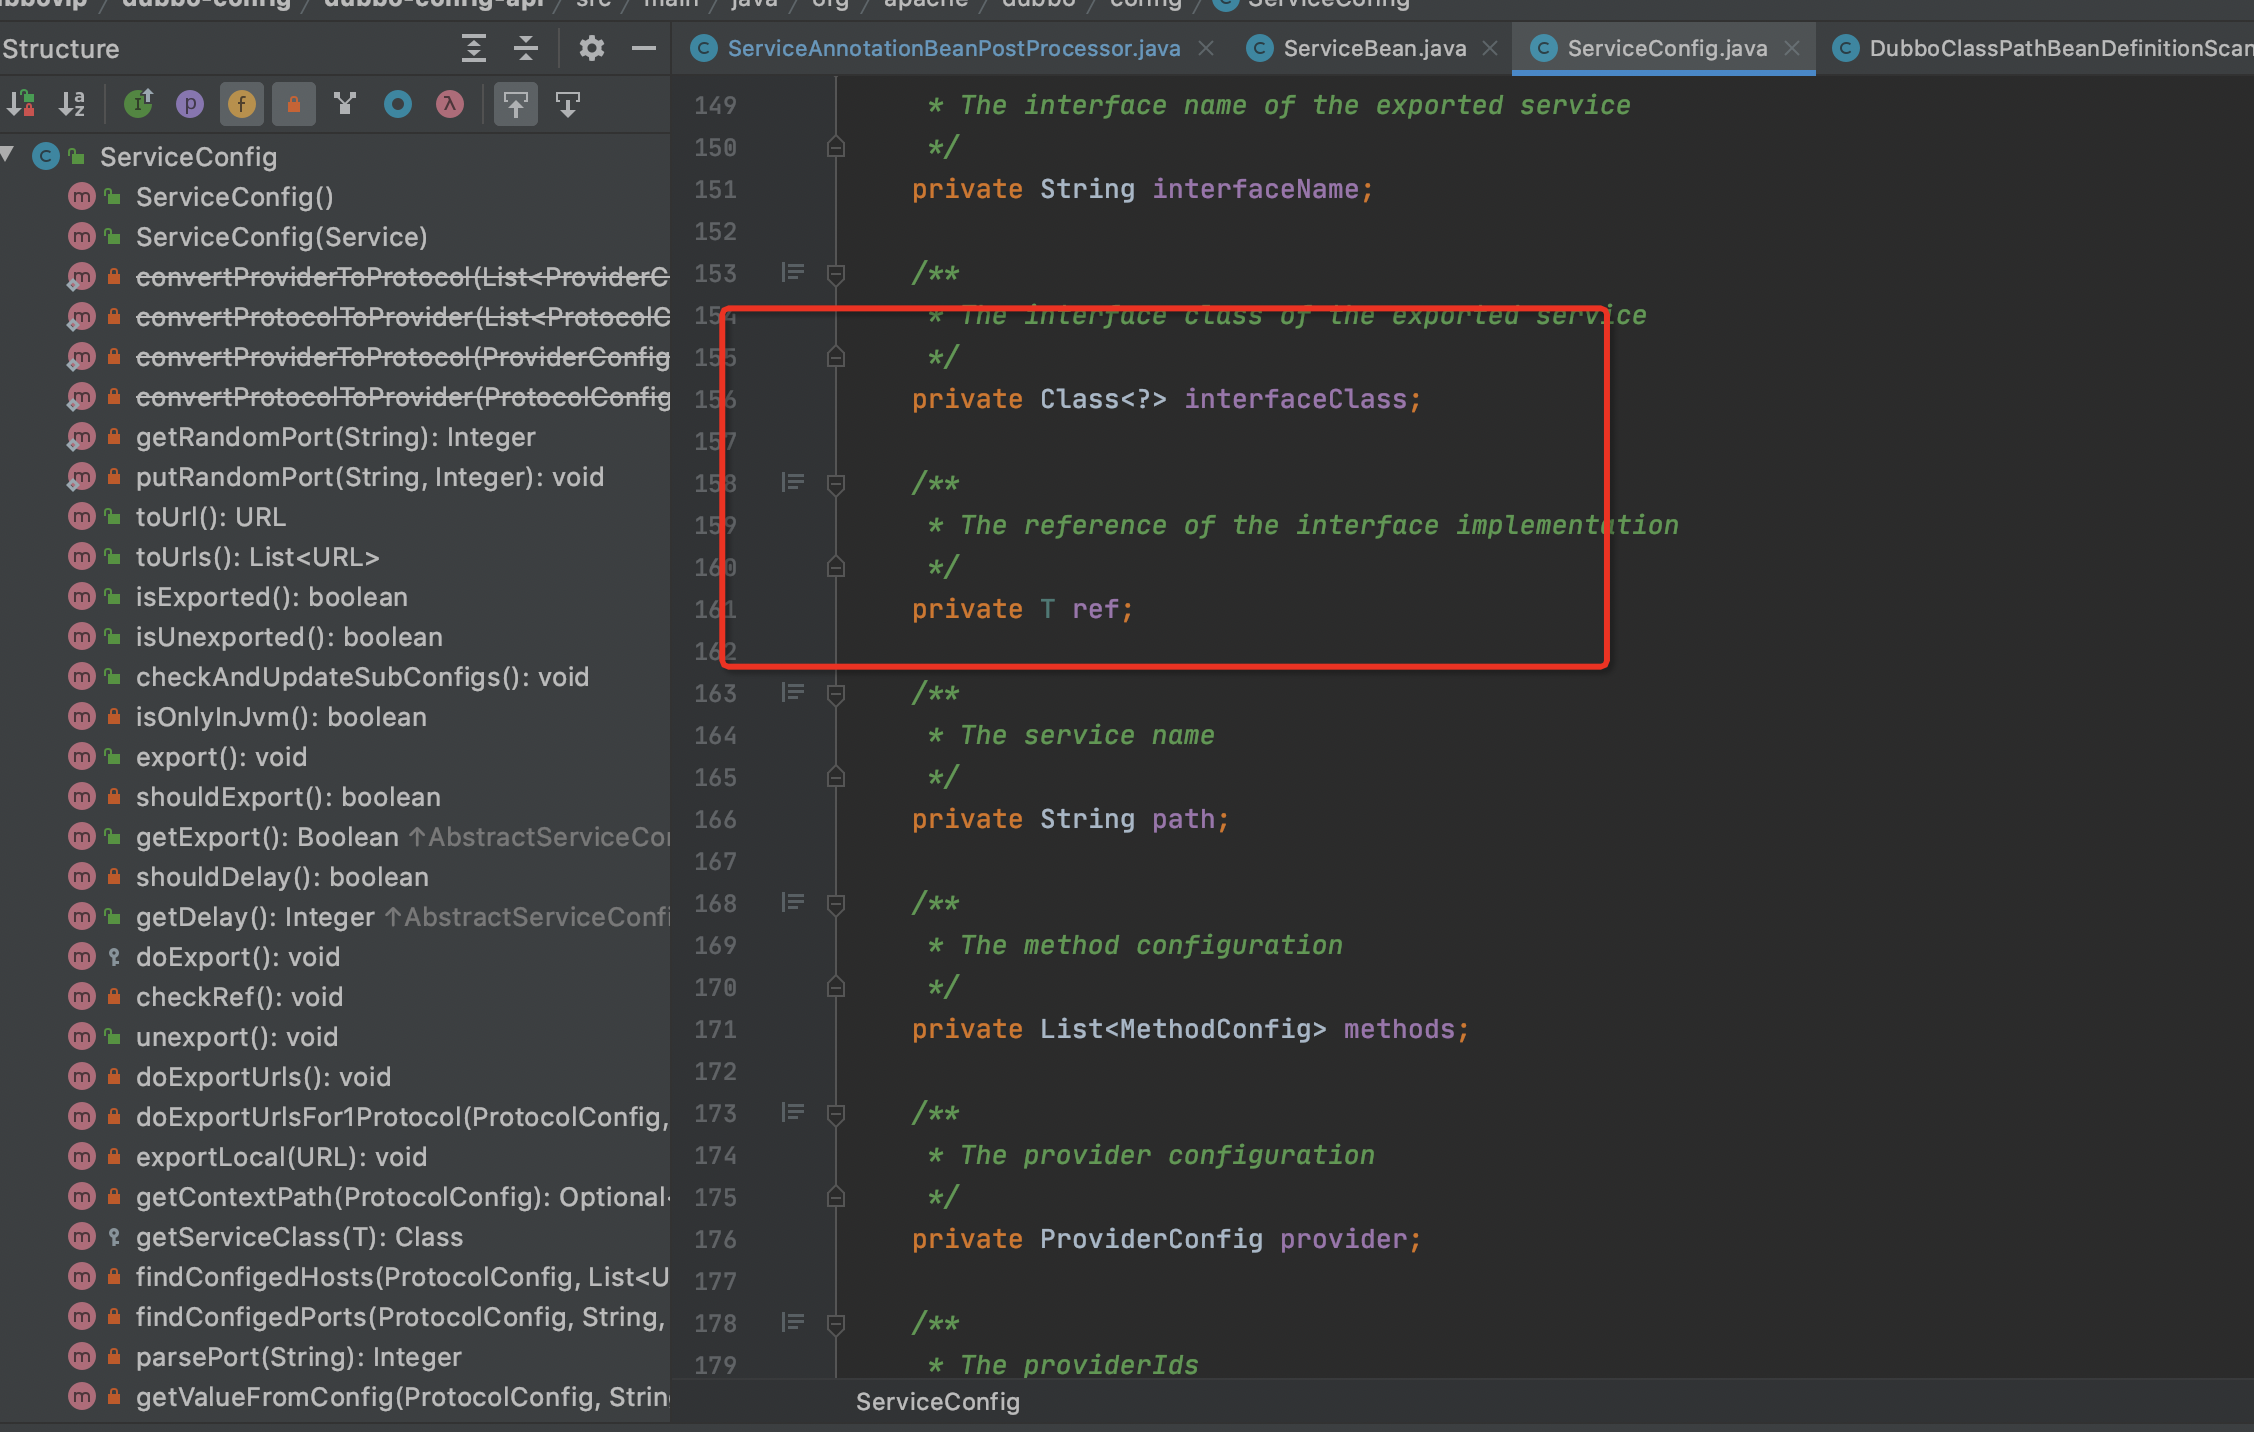Switch to ServiceBean.java tab
The height and width of the screenshot is (1432, 2254).
coord(1375,48)
